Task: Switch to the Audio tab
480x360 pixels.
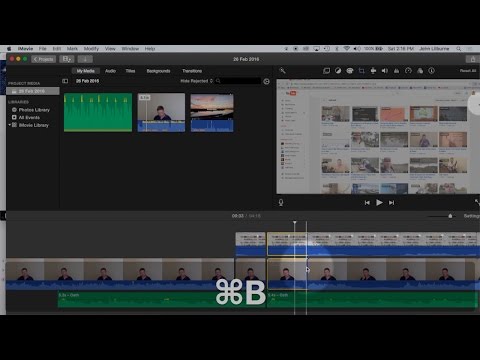Action: click(110, 71)
